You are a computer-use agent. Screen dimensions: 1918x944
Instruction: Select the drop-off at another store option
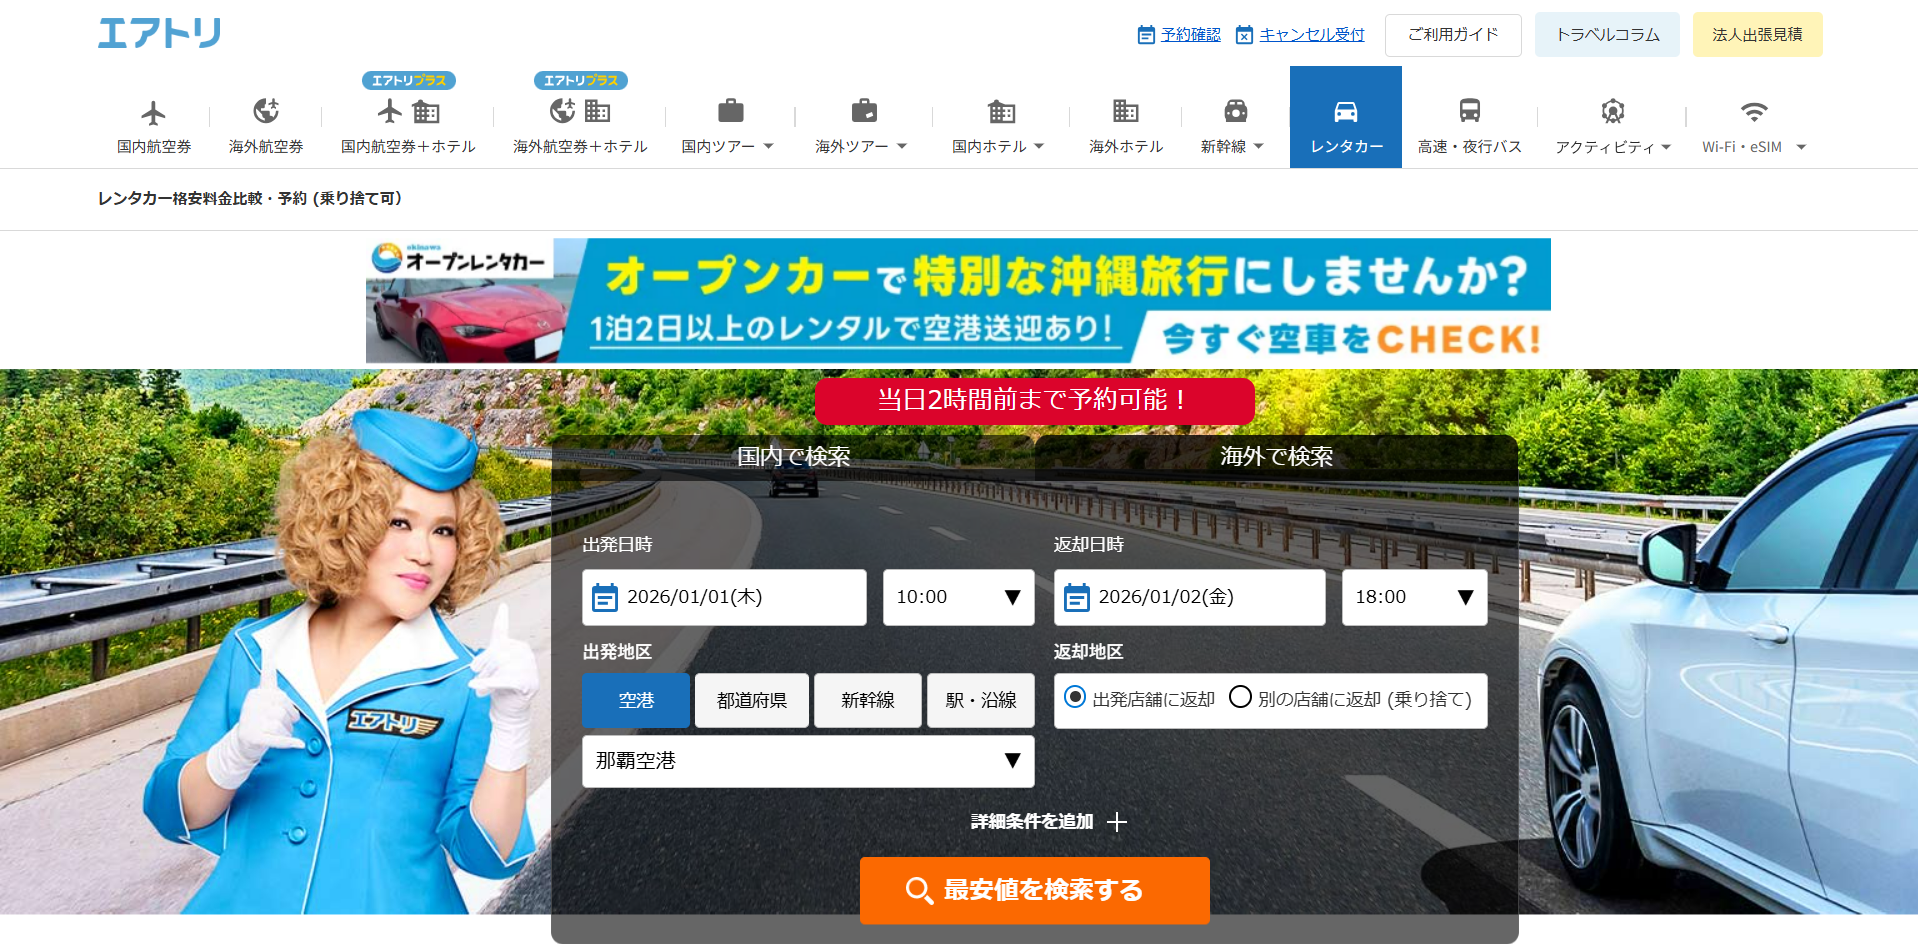pos(1240,697)
